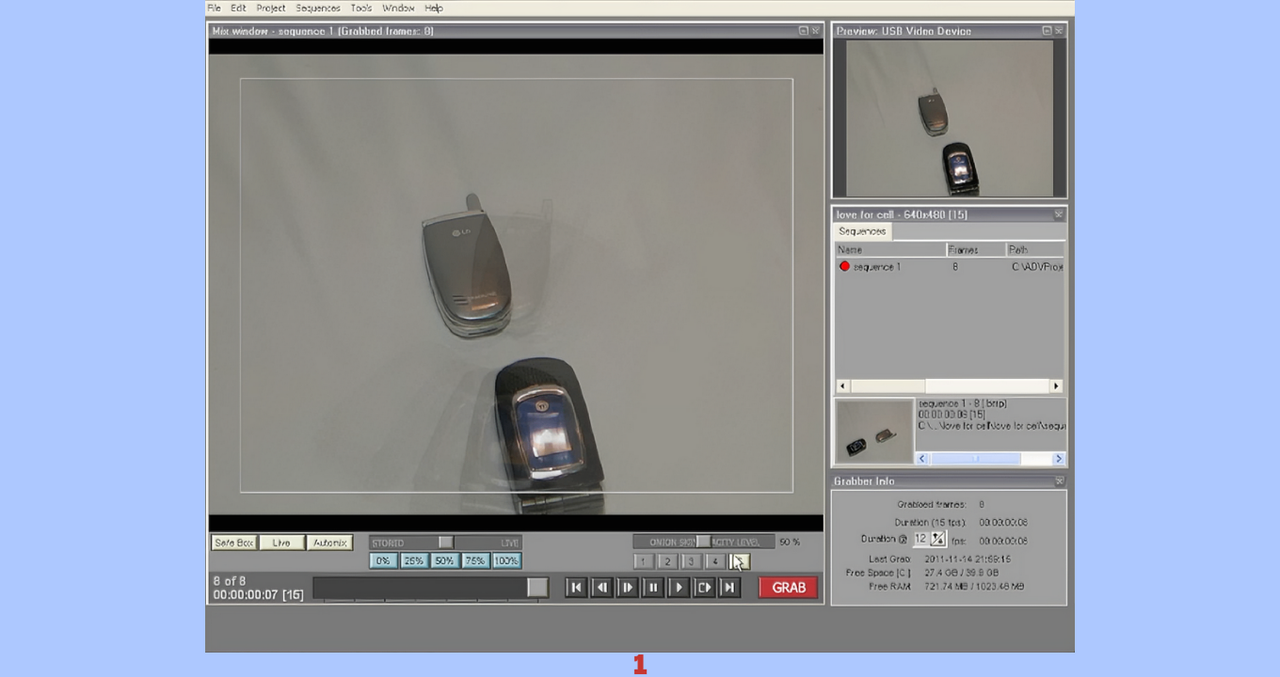
Task: Select onion skin level 2
Action: (668, 562)
